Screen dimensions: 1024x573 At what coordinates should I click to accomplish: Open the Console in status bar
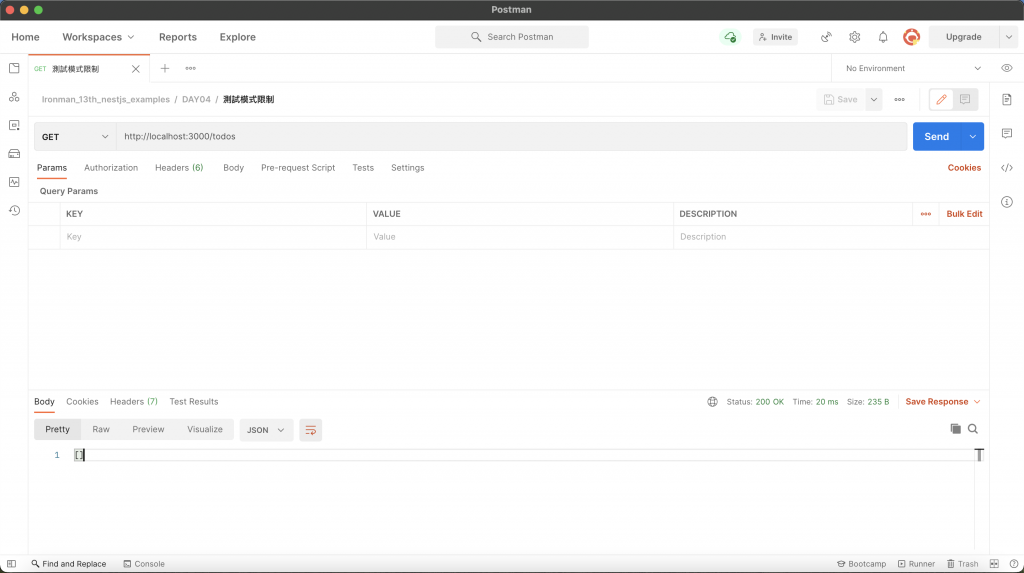pos(144,564)
